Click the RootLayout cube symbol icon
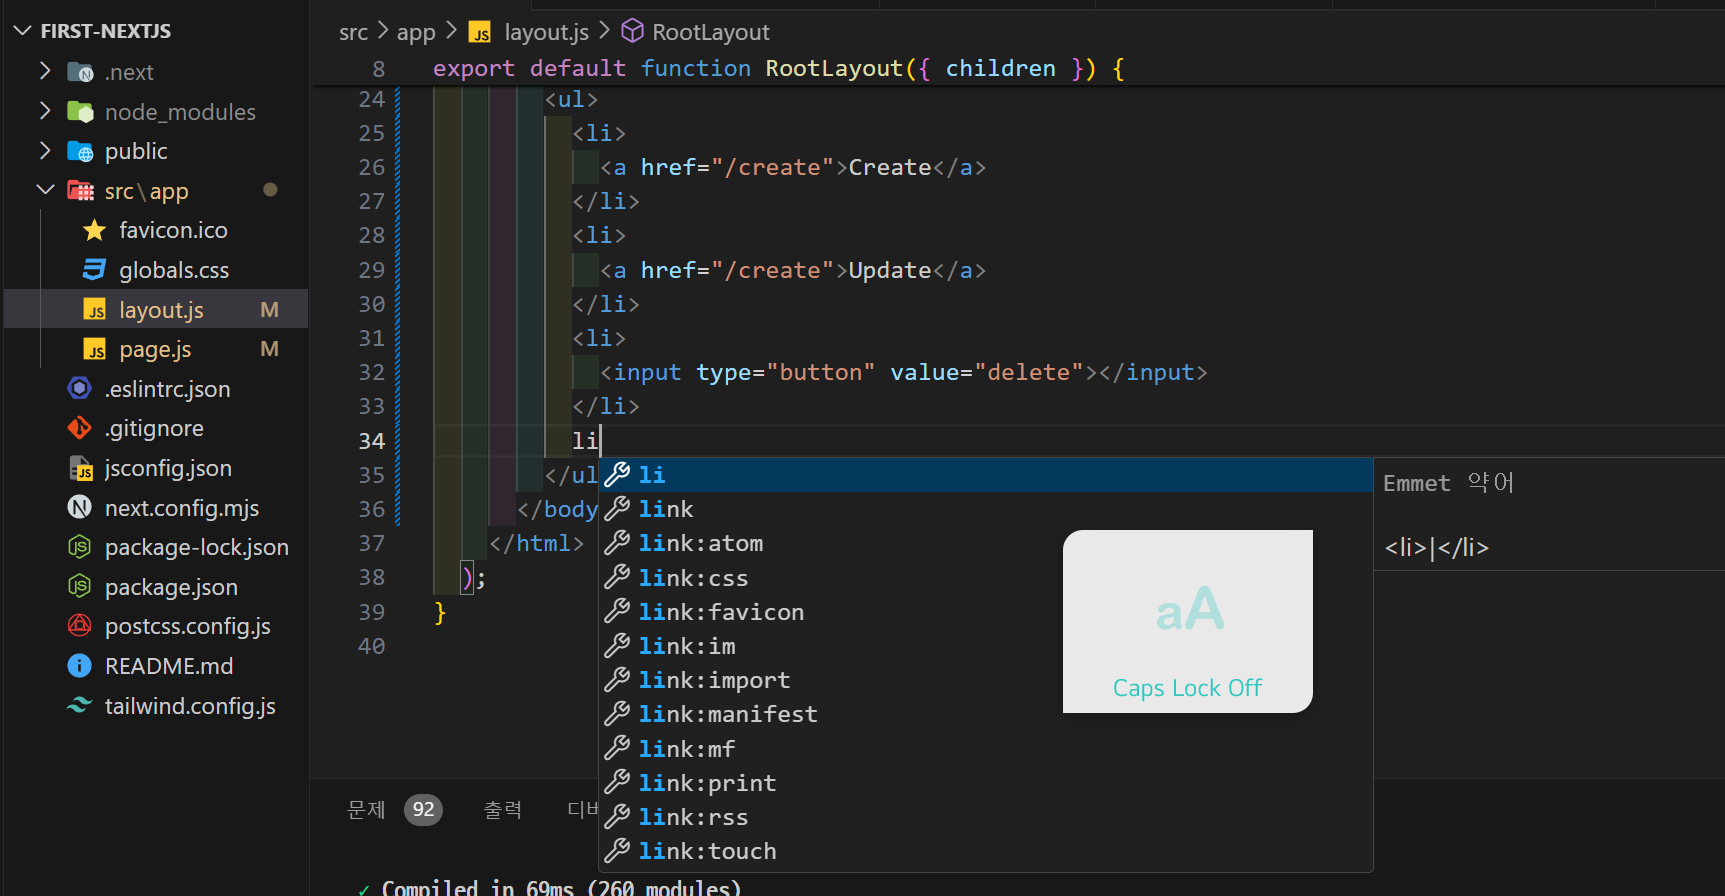 click(632, 31)
